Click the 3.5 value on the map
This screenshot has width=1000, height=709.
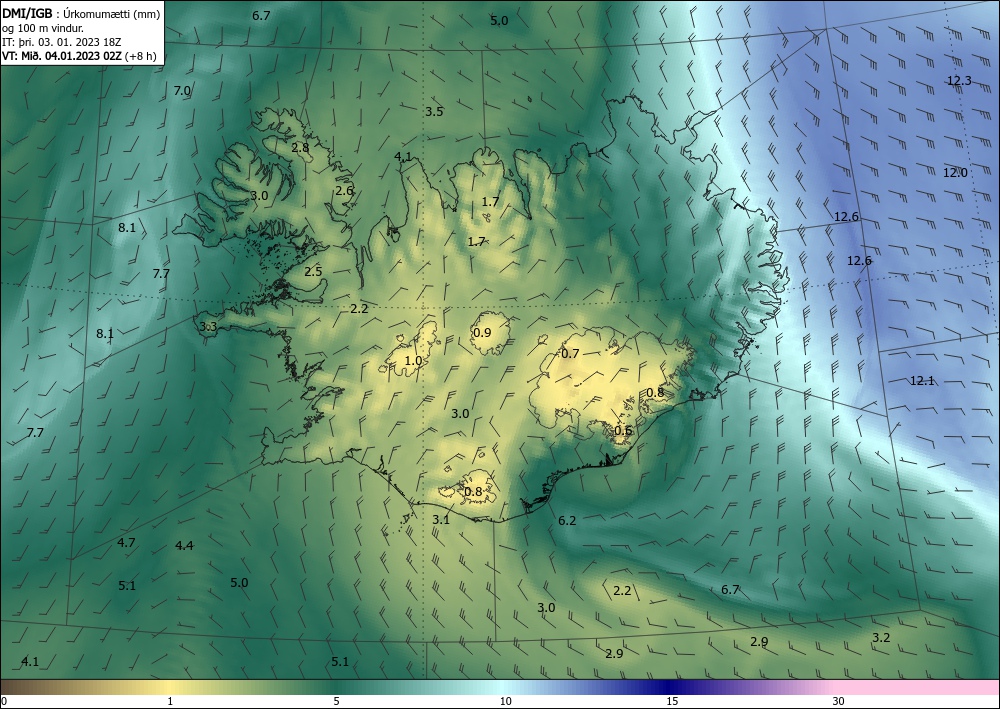point(434,112)
